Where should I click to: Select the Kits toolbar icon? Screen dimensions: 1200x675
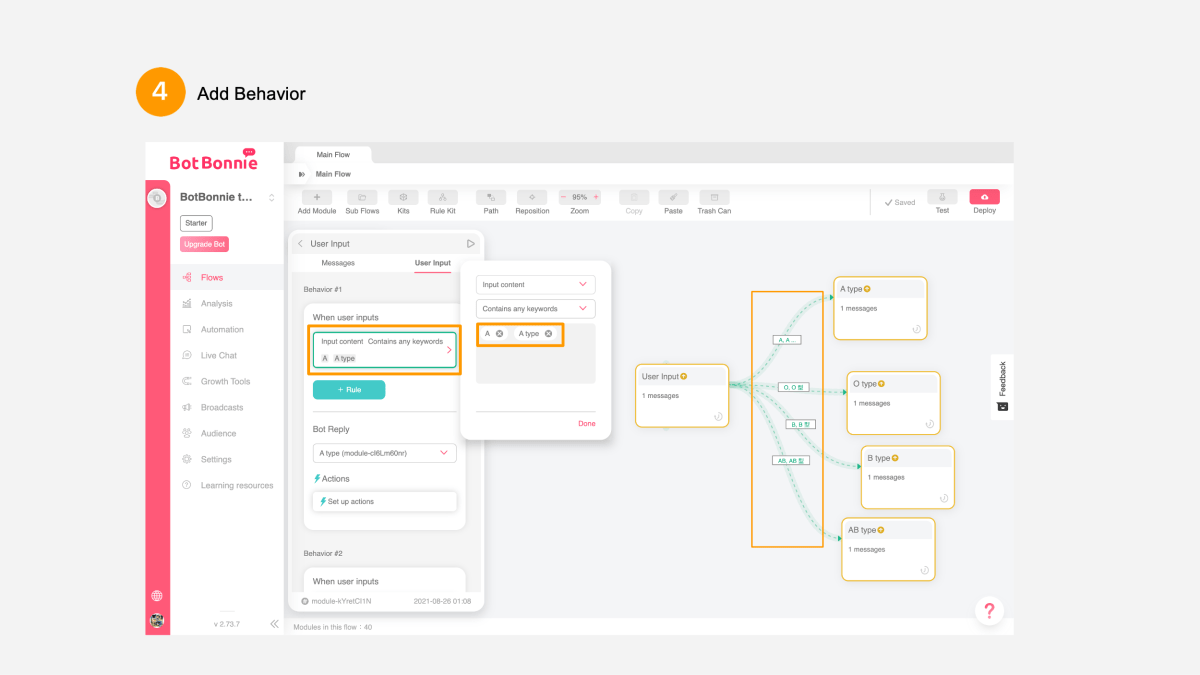pyautogui.click(x=403, y=198)
